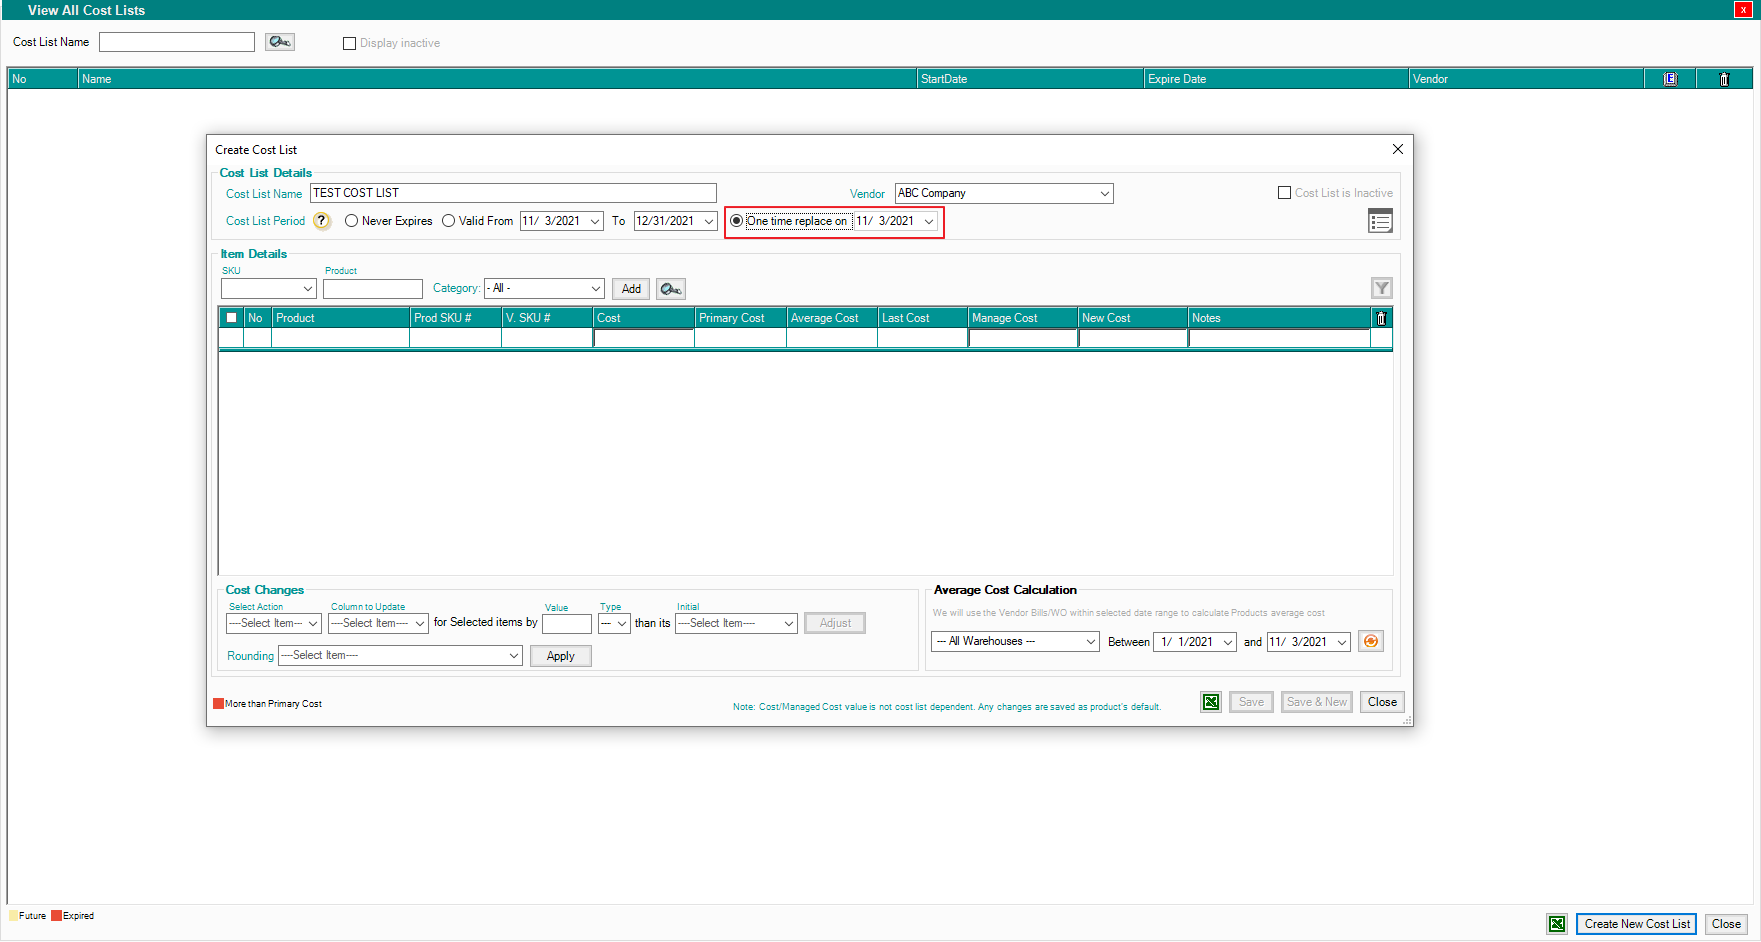Click the StartDate column header

click(1029, 79)
